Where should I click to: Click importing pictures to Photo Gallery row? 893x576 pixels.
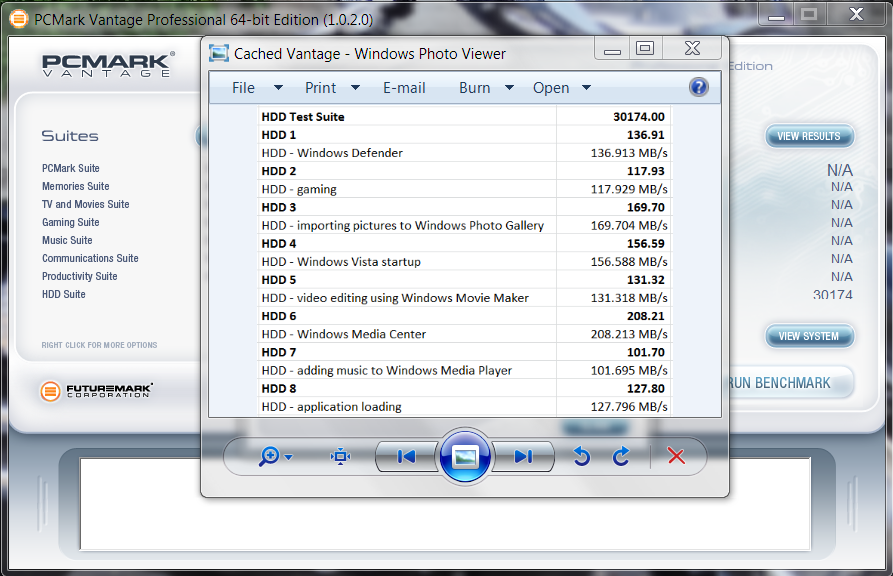[465, 225]
